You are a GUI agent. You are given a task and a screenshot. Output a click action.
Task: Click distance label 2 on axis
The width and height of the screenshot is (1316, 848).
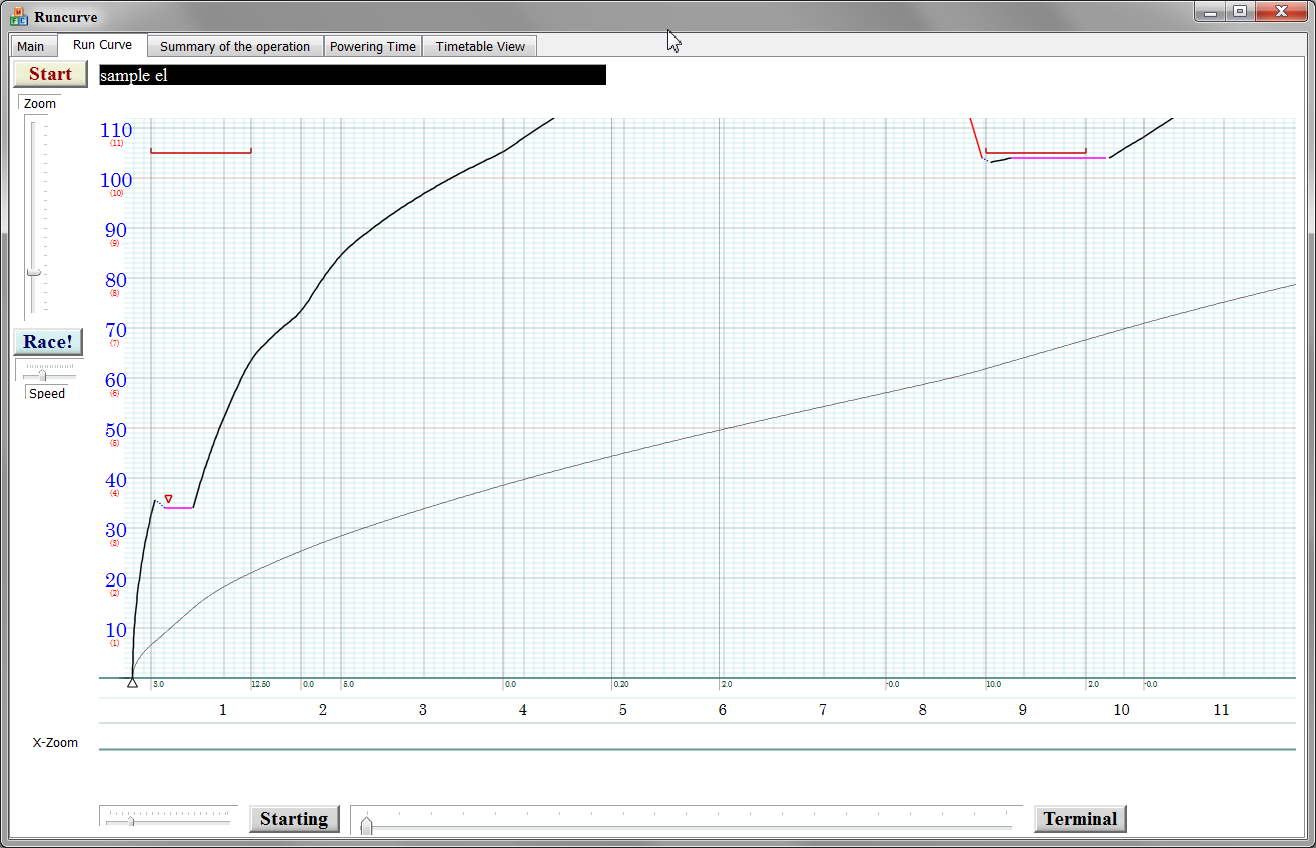tap(323, 710)
